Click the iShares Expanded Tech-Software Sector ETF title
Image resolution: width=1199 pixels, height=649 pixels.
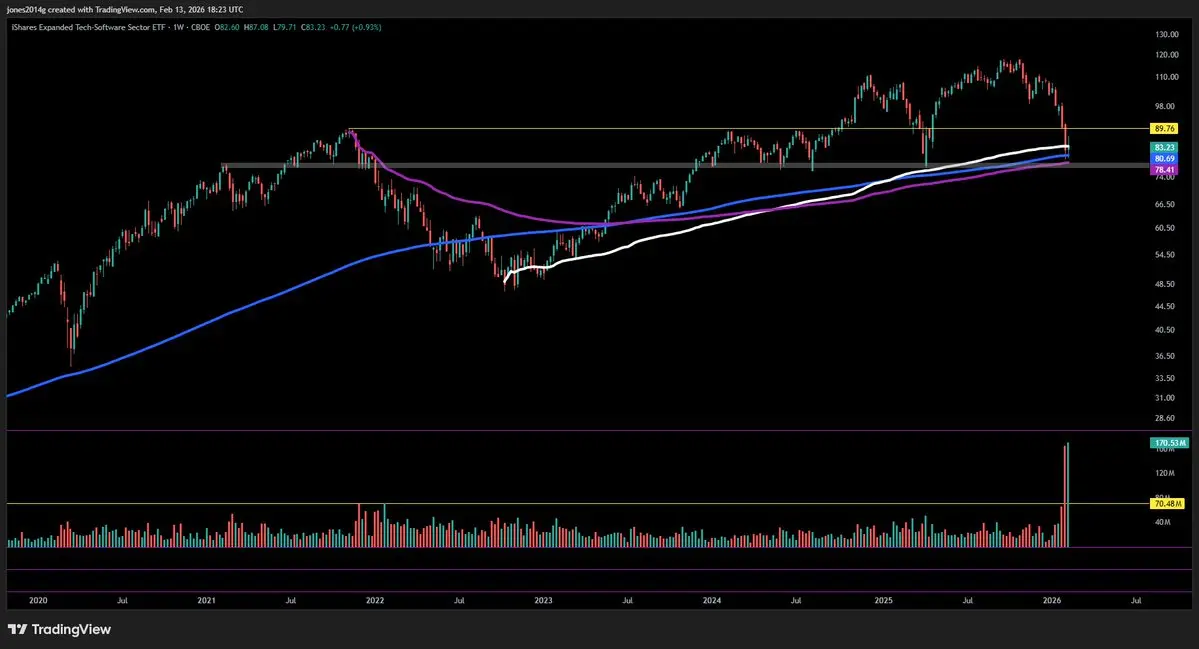click(x=88, y=27)
